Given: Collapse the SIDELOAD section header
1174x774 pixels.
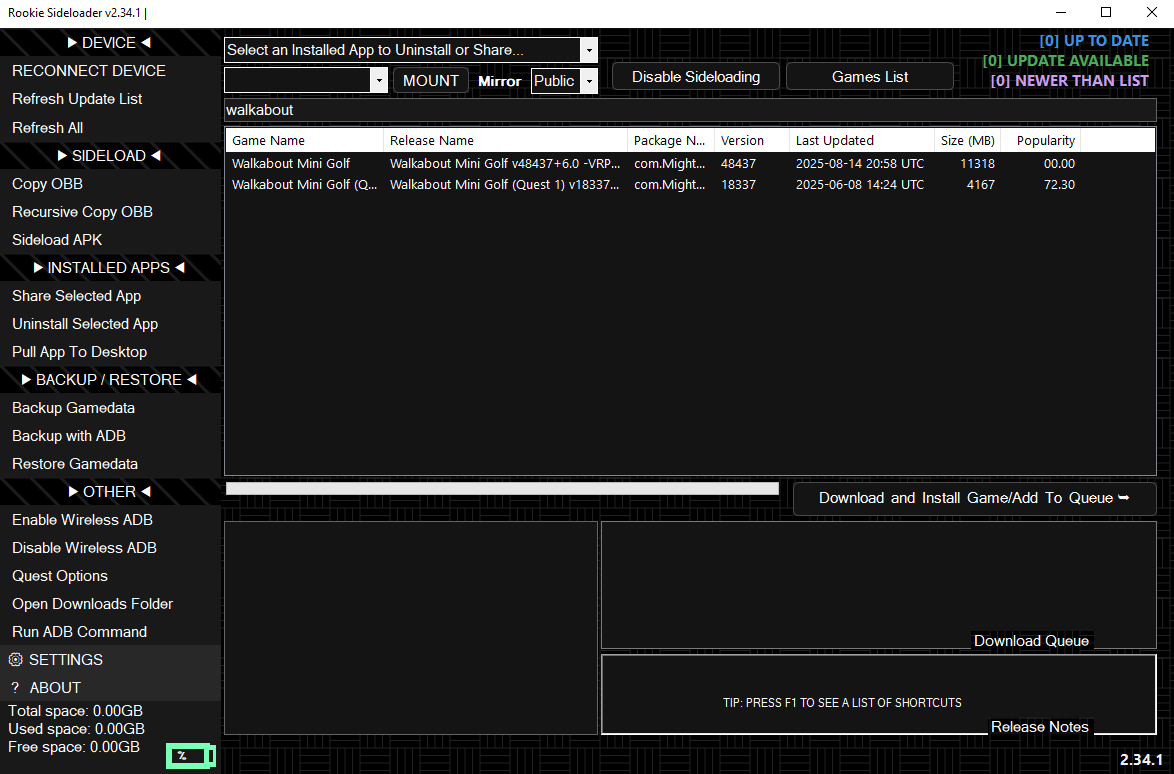Looking at the screenshot, I should point(110,155).
